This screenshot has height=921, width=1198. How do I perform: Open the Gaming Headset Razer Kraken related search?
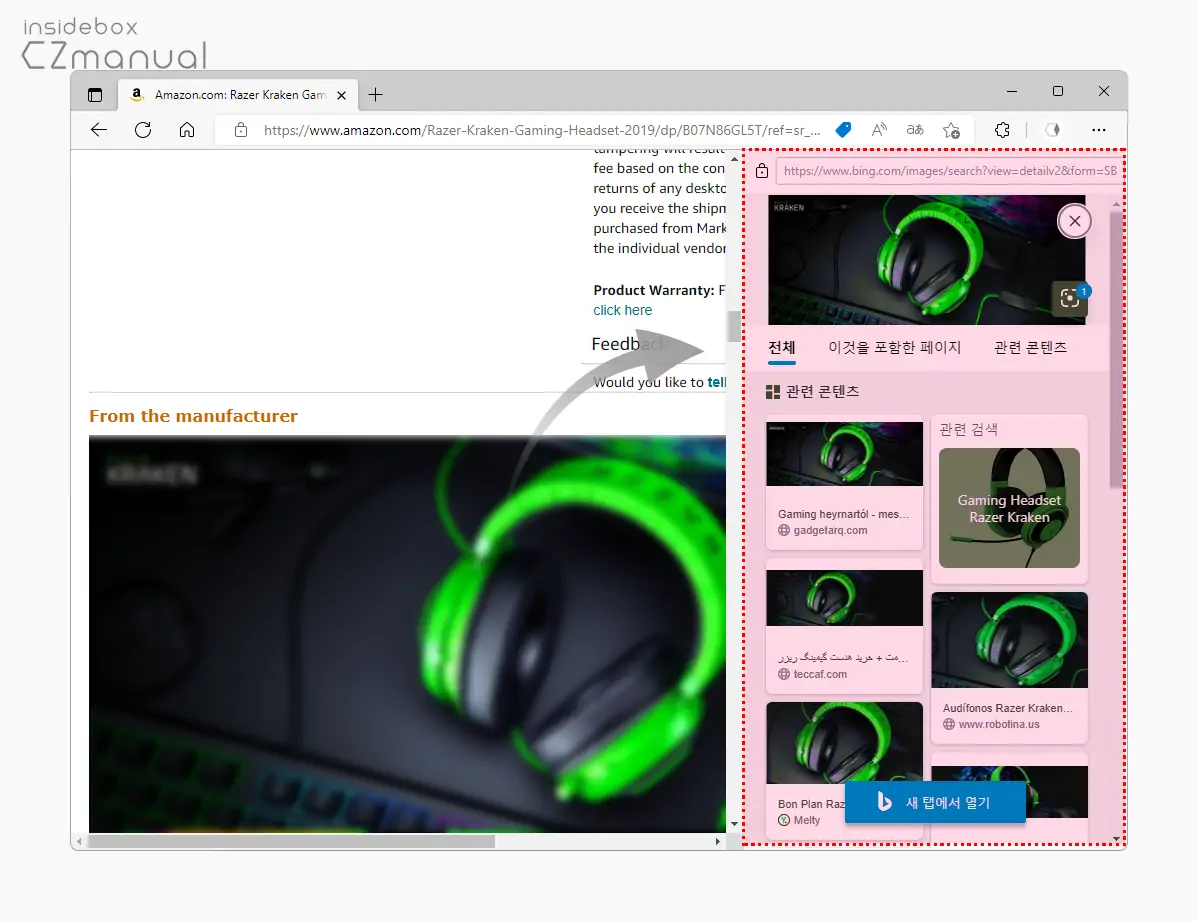1009,508
